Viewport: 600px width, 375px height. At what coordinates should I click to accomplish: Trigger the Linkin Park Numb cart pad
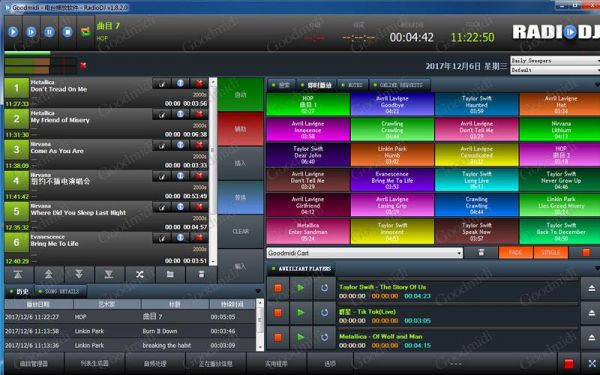pyautogui.click(x=392, y=155)
